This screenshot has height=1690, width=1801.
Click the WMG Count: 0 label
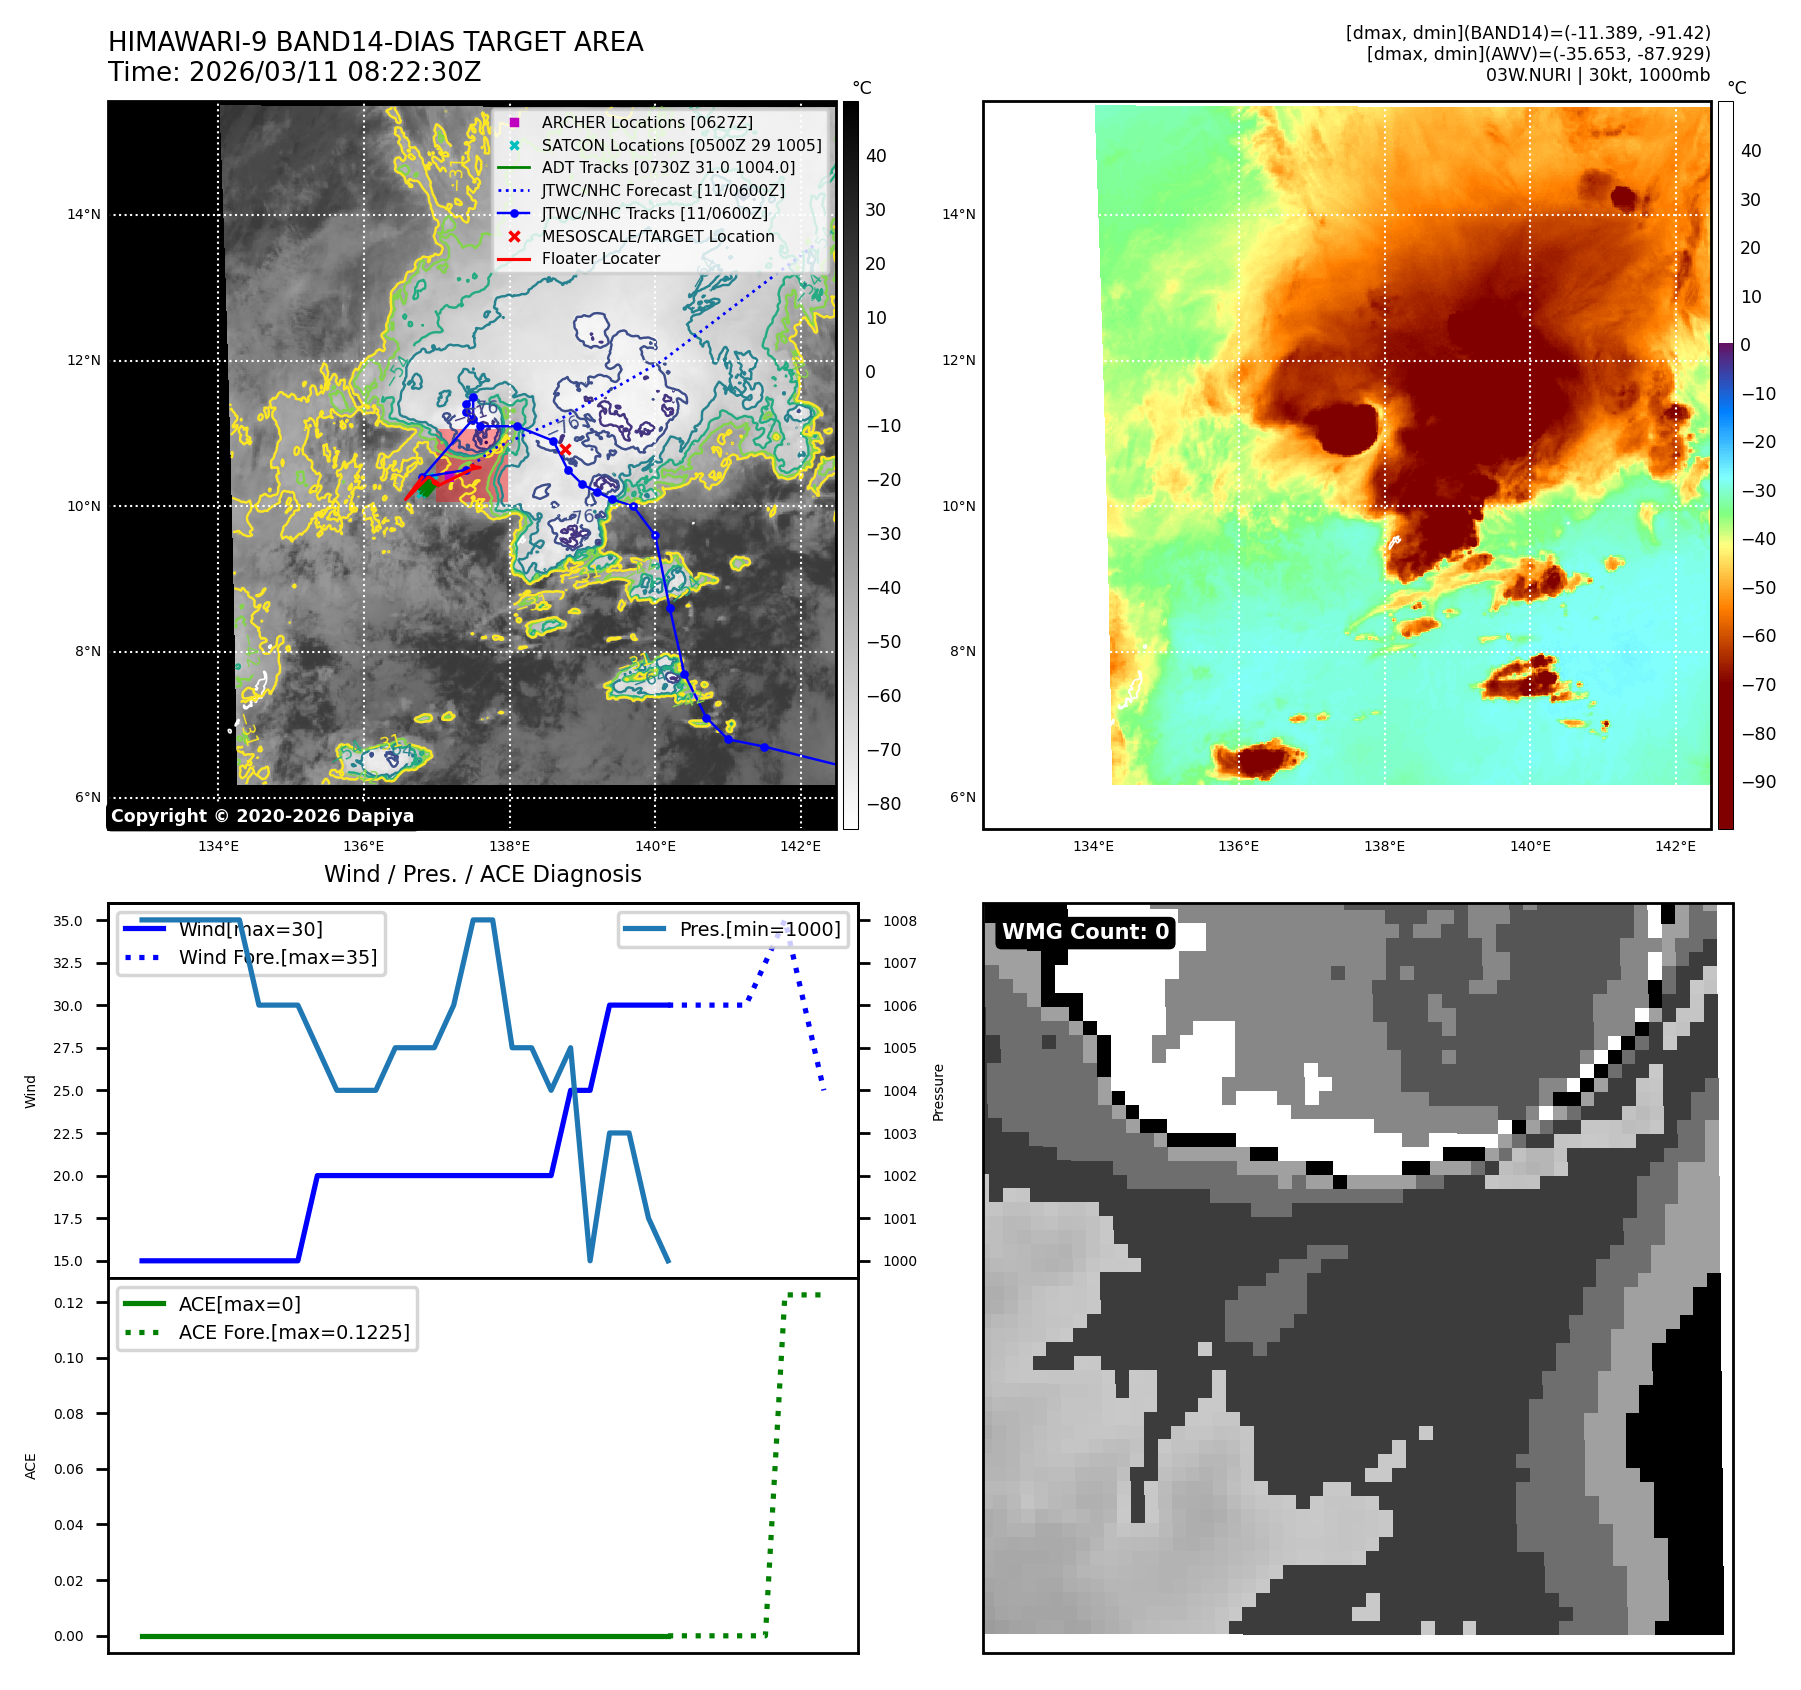point(1085,932)
